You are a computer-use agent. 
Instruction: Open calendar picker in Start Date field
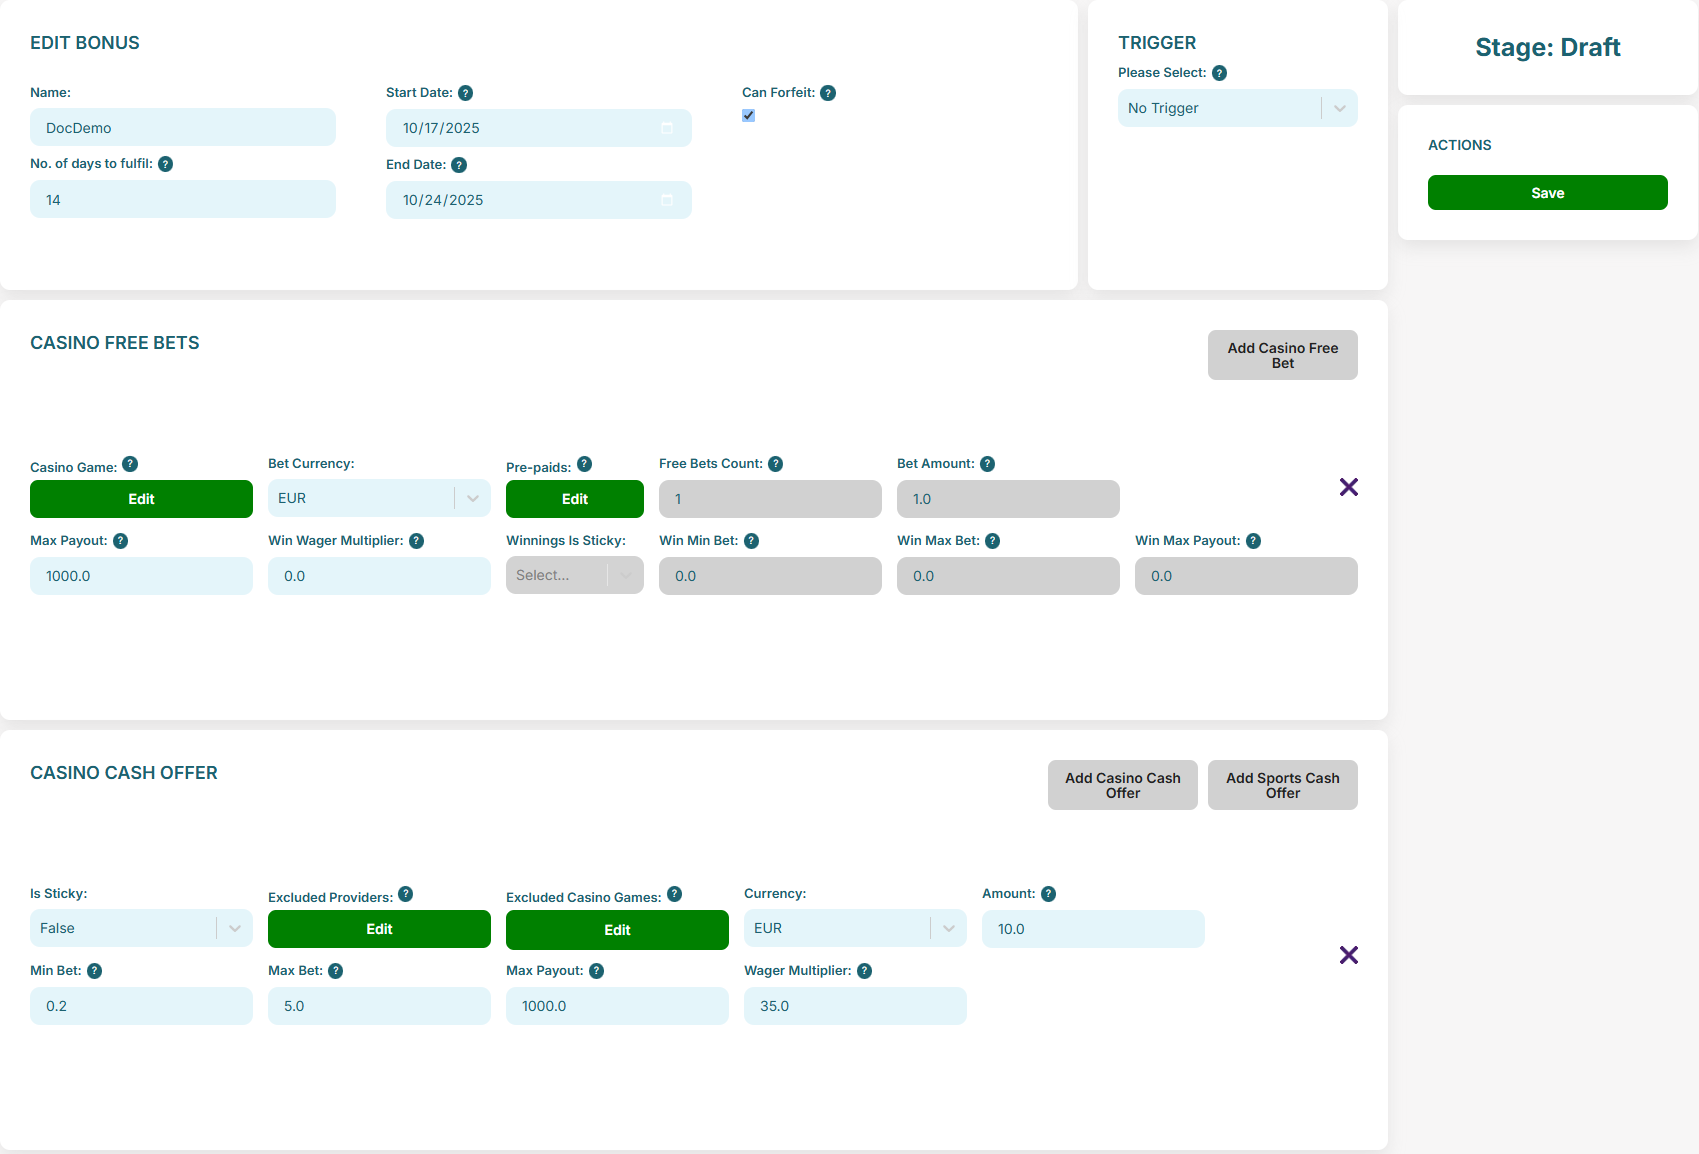point(667,128)
